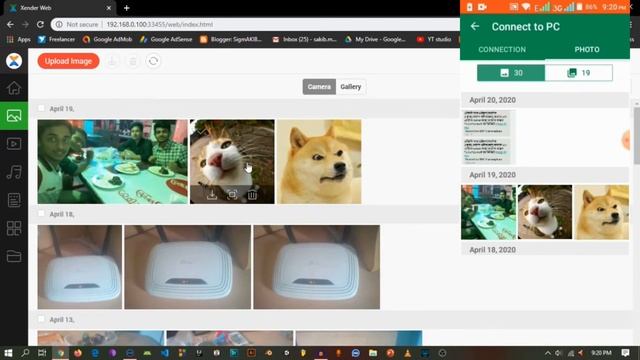Open Firefox from the taskbar
The width and height of the screenshot is (640, 360).
[78, 353]
